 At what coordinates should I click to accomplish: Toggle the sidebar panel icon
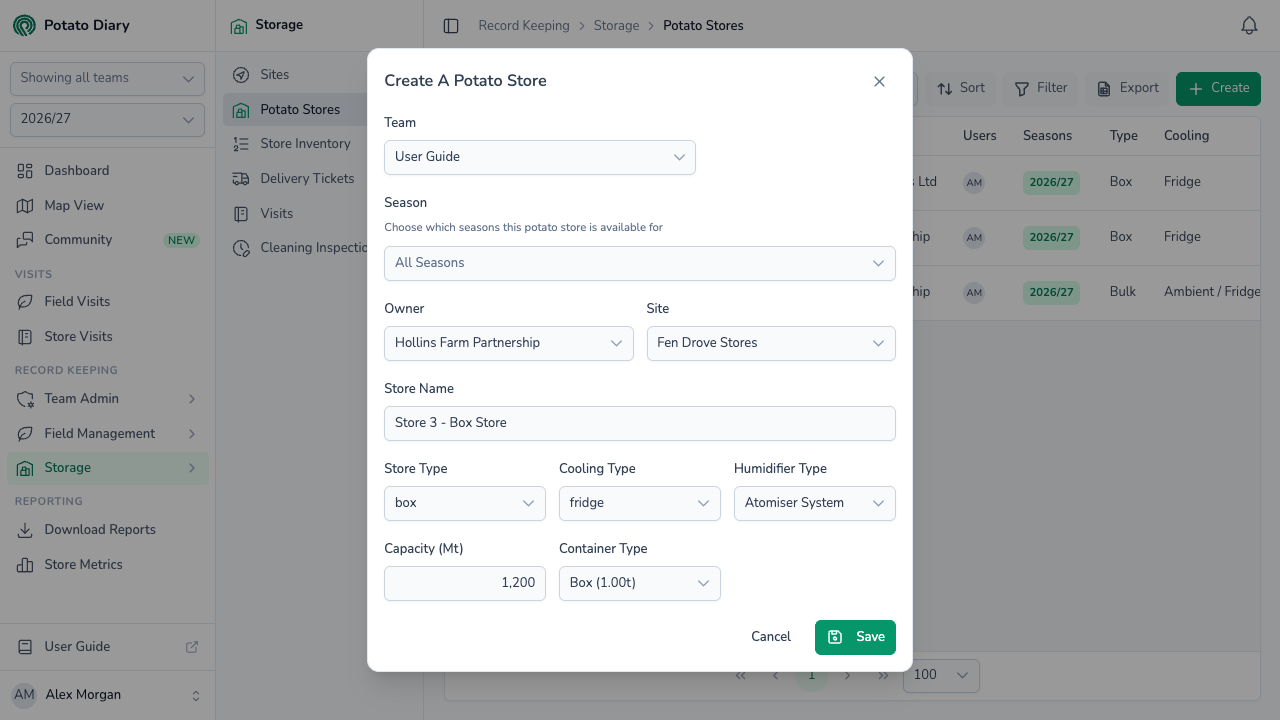click(x=451, y=26)
